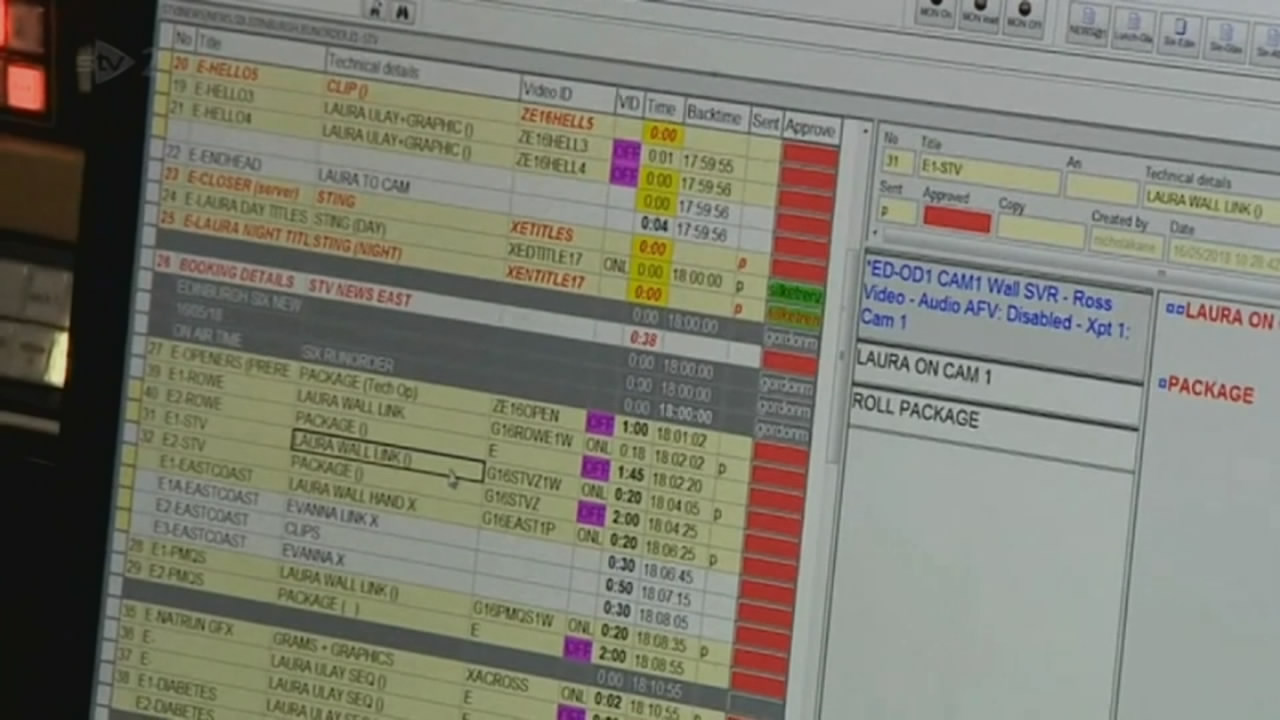Select the ZE16OPEN video ID cell

[525, 411]
